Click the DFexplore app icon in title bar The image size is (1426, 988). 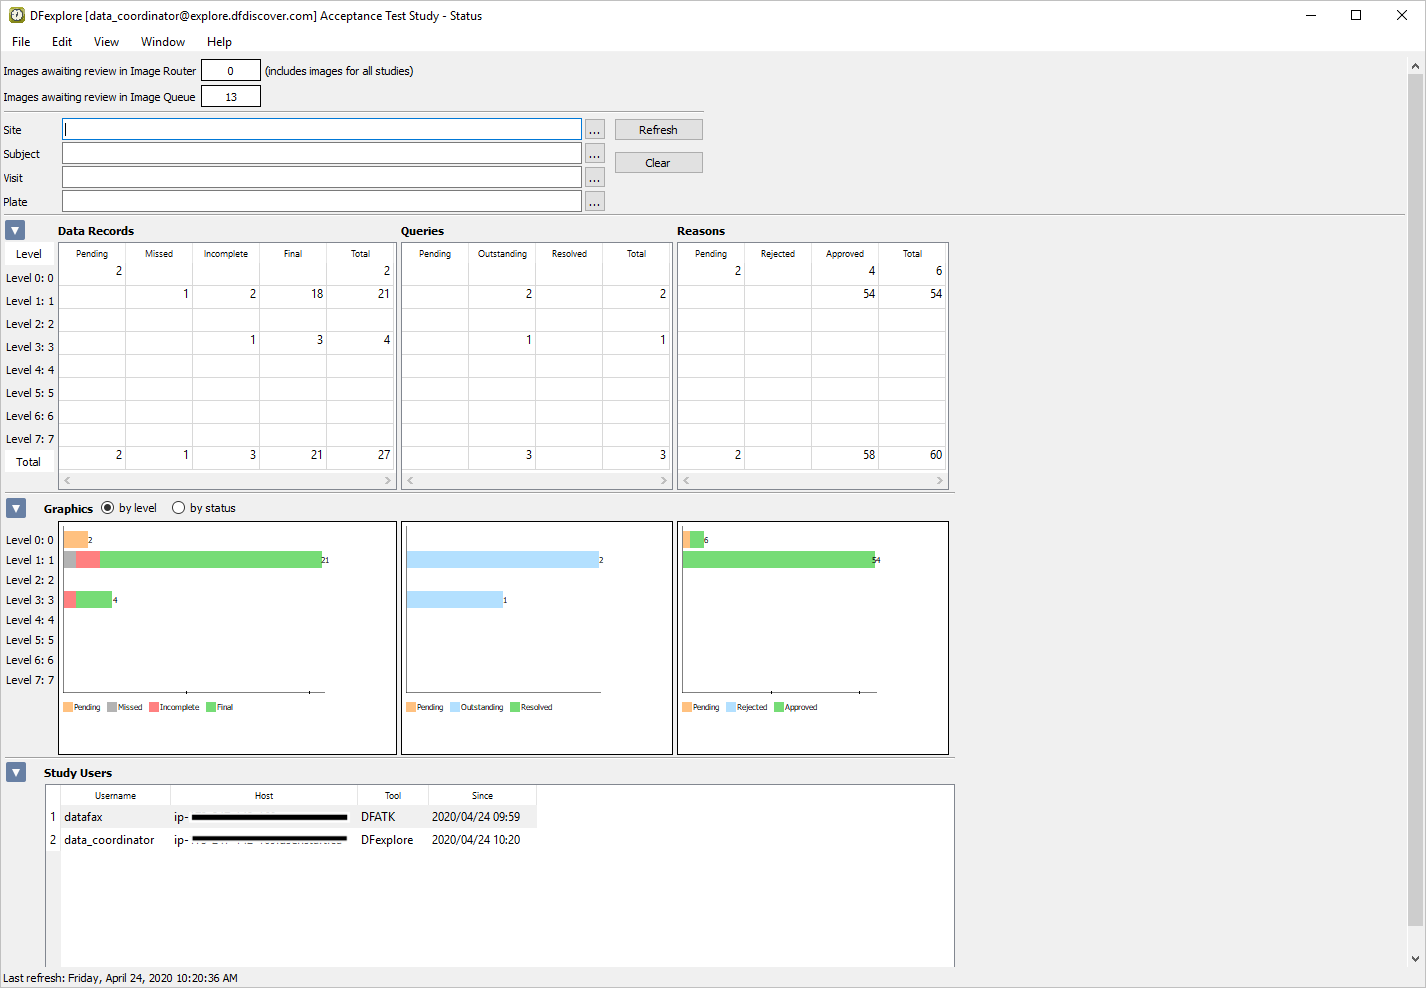tap(16, 15)
